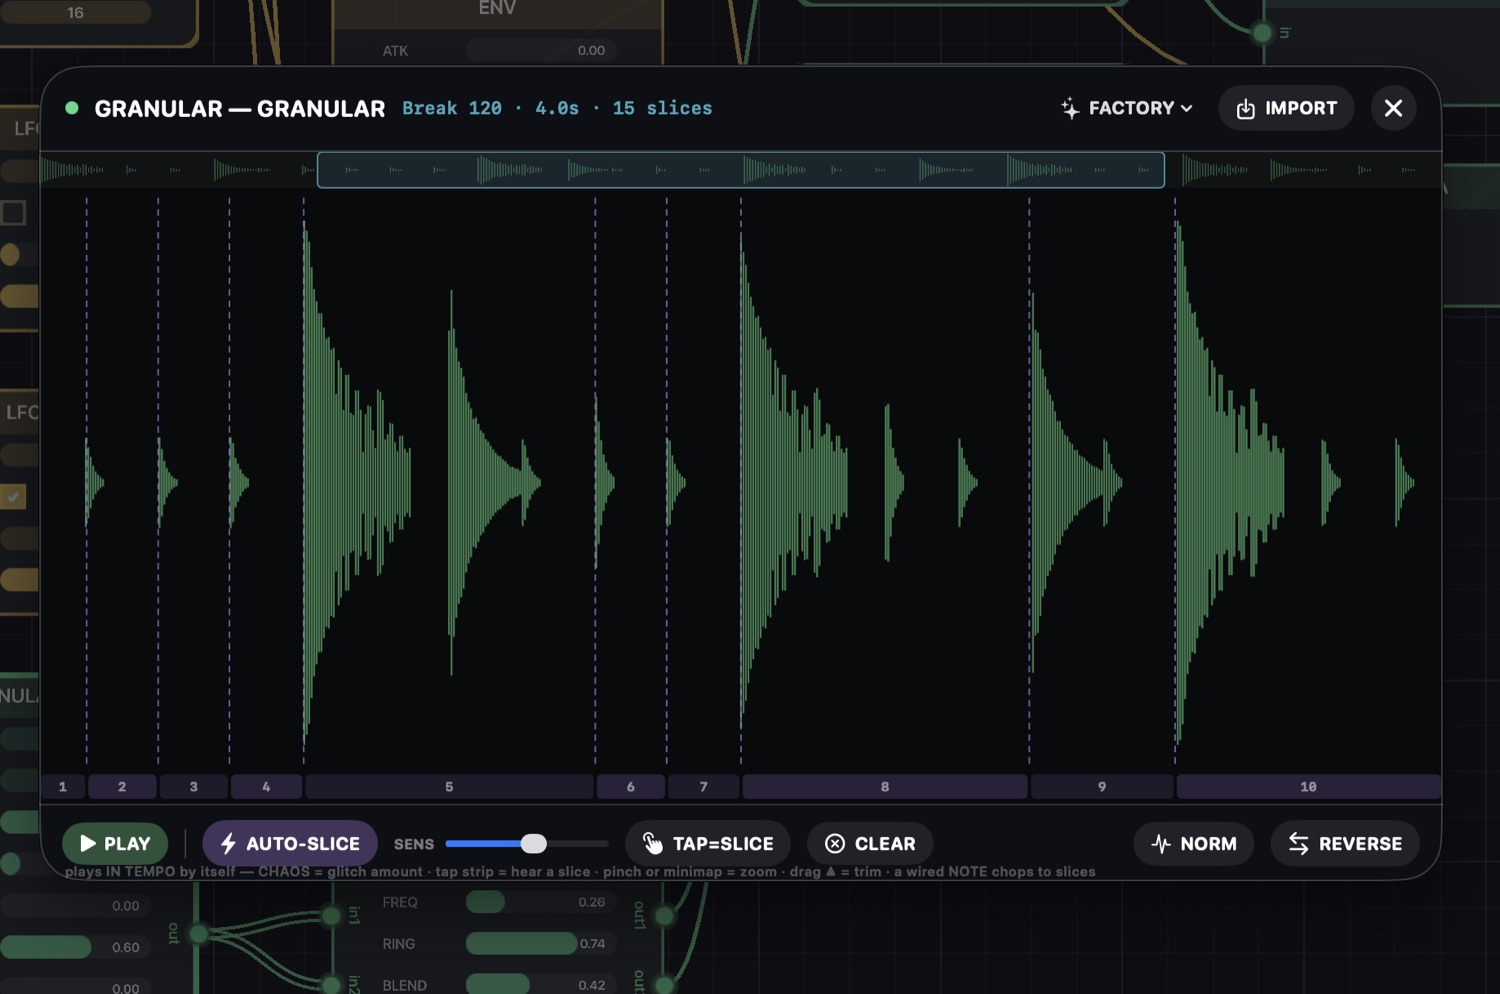Adjust the SENS sensitivity slider thumb
Image resolution: width=1500 pixels, height=994 pixels.
point(534,843)
